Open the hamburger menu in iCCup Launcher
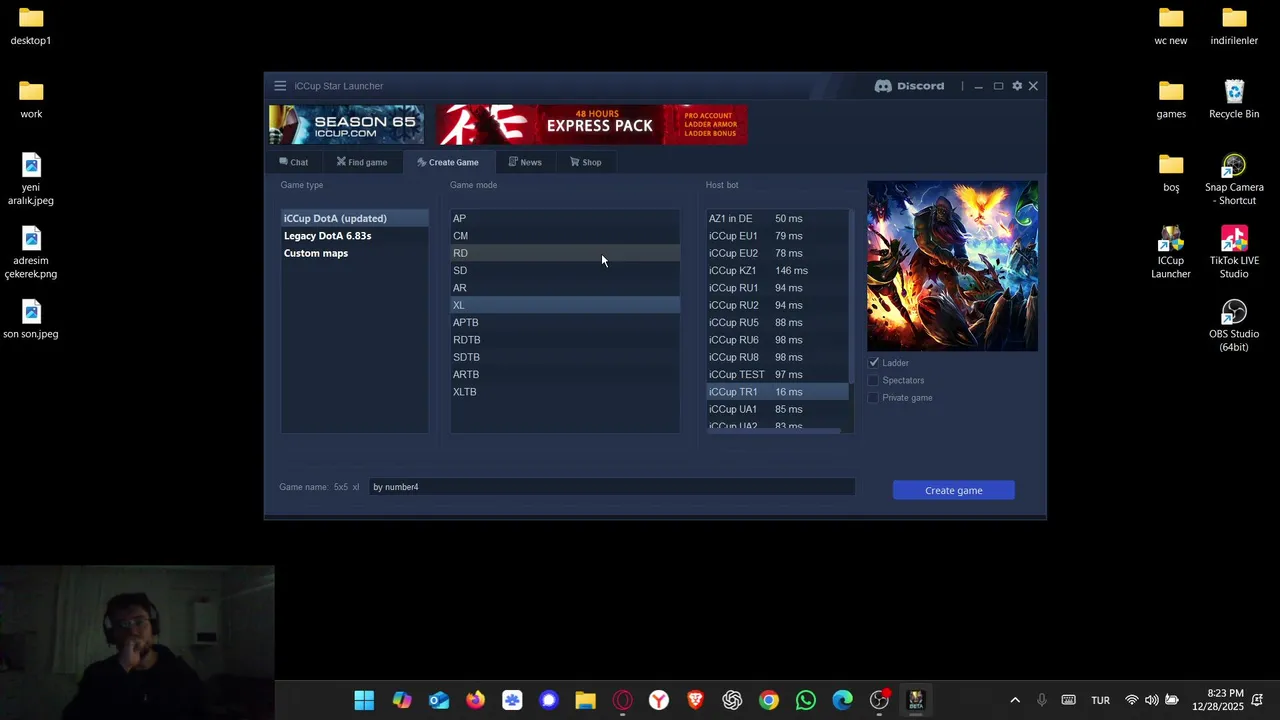Image resolution: width=1280 pixels, height=720 pixels. (x=280, y=86)
